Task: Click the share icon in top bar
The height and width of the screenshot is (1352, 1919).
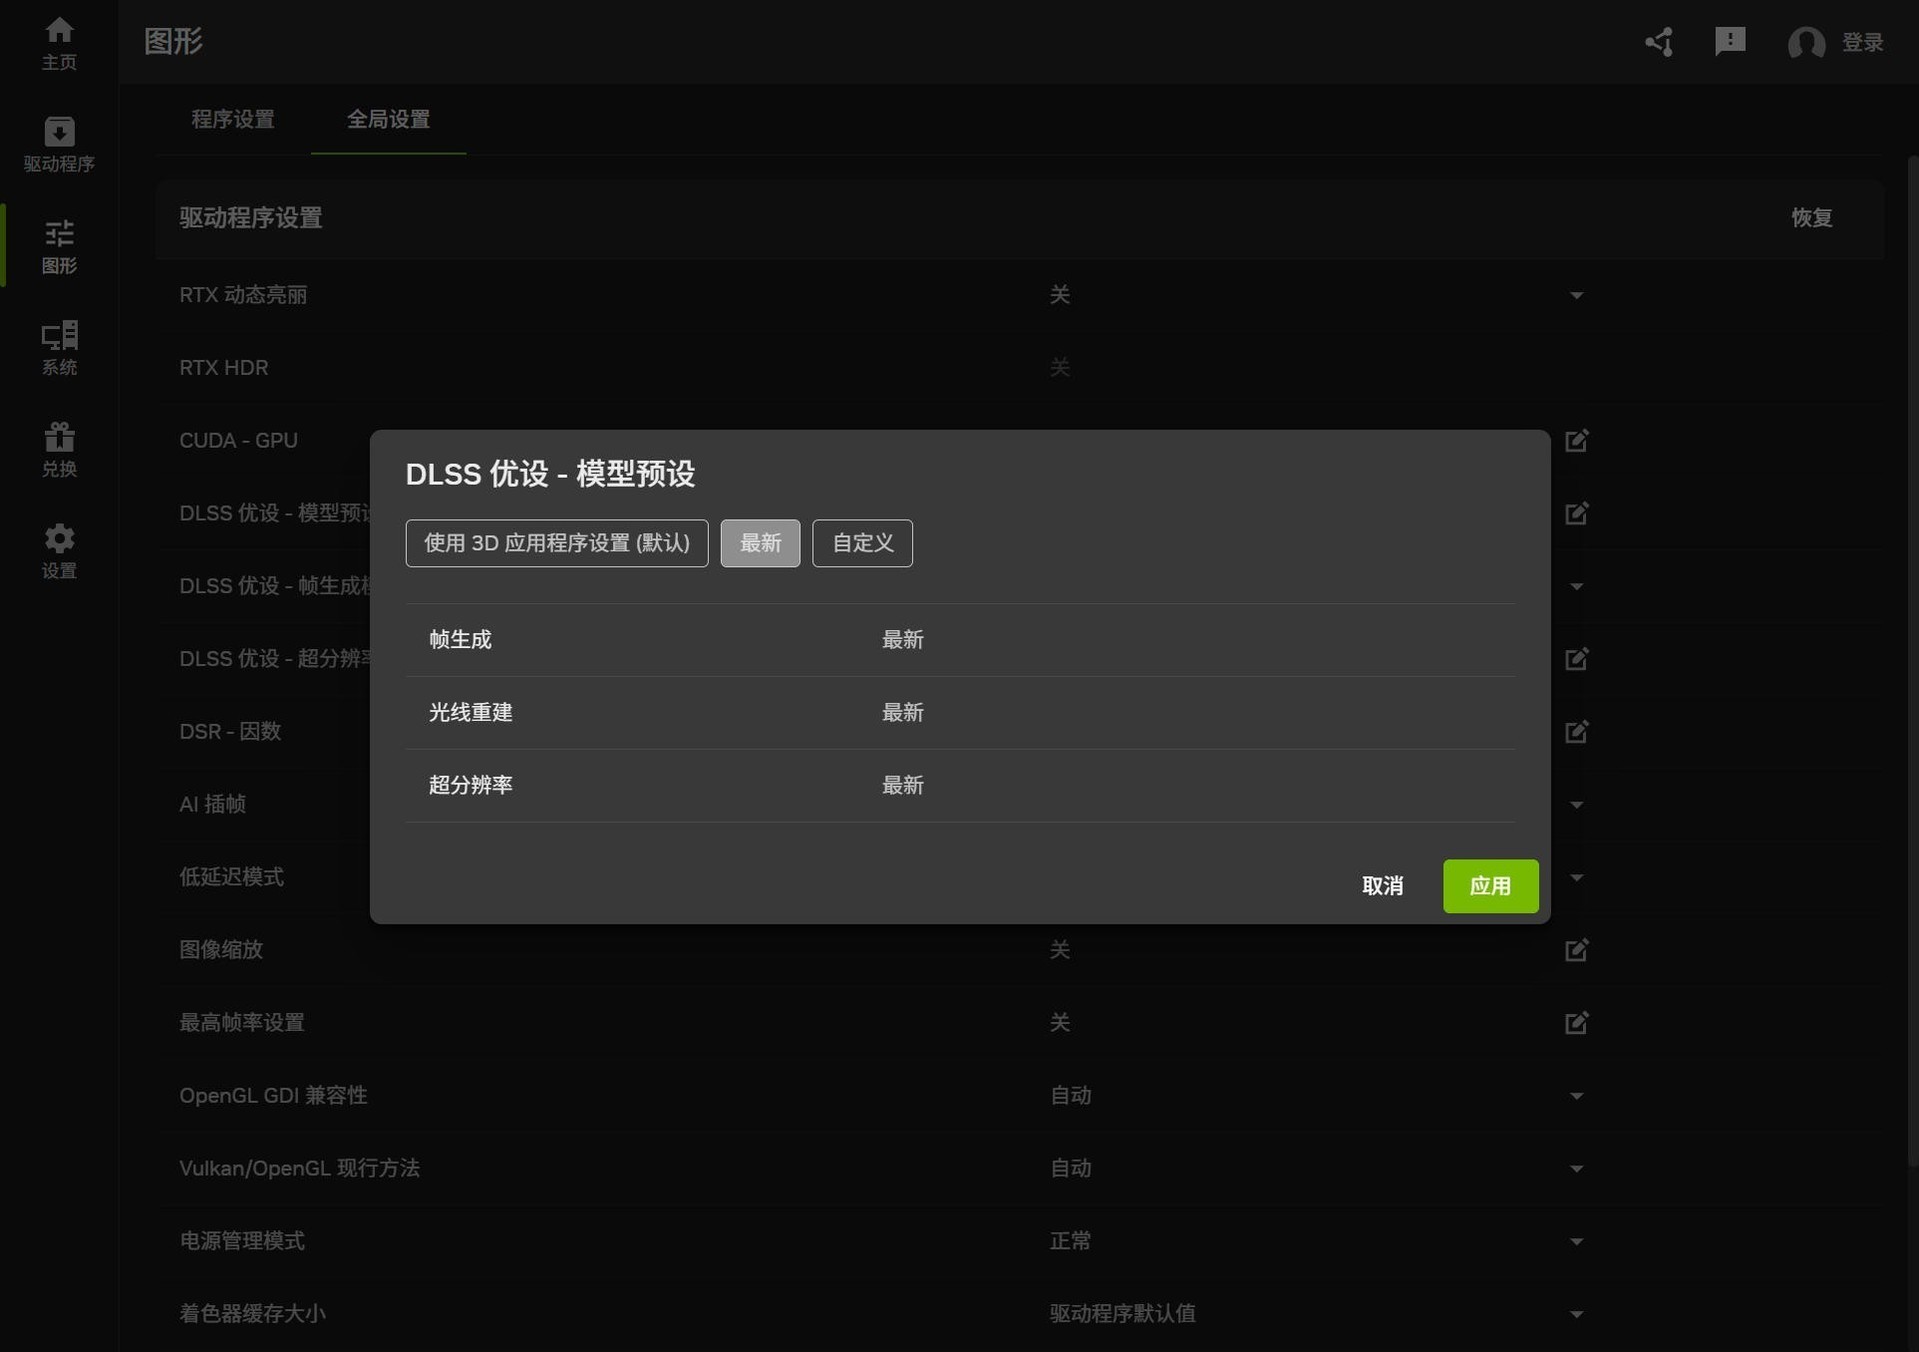Action: pyautogui.click(x=1659, y=42)
